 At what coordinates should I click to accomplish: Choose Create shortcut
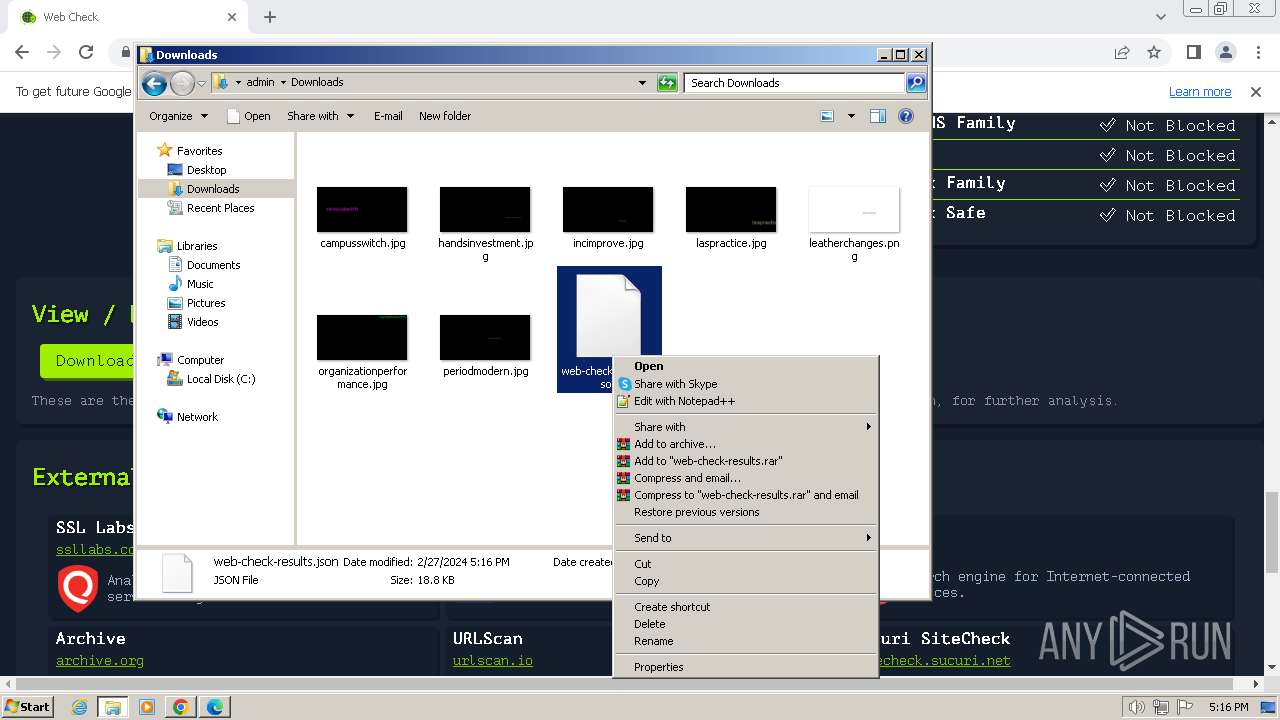pos(745,607)
